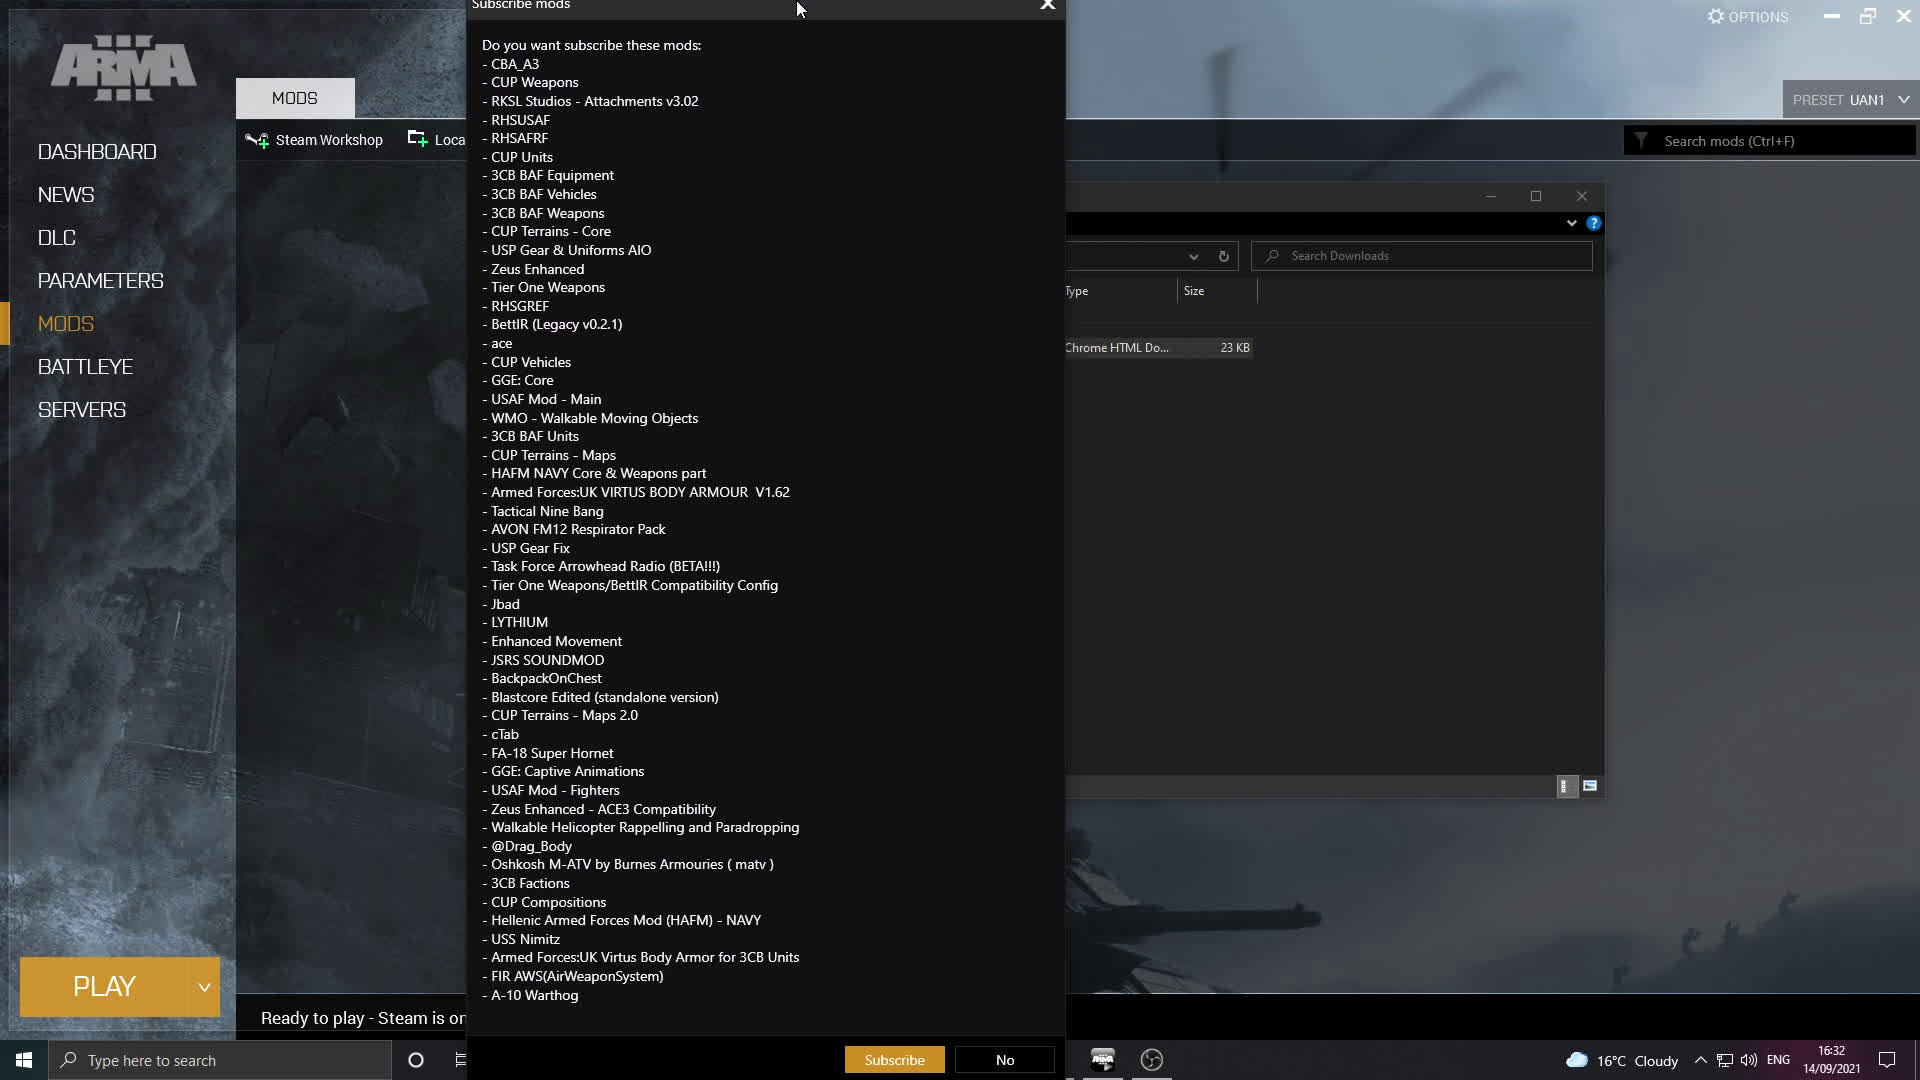Click the Cortana circle icon

[x=416, y=1060]
